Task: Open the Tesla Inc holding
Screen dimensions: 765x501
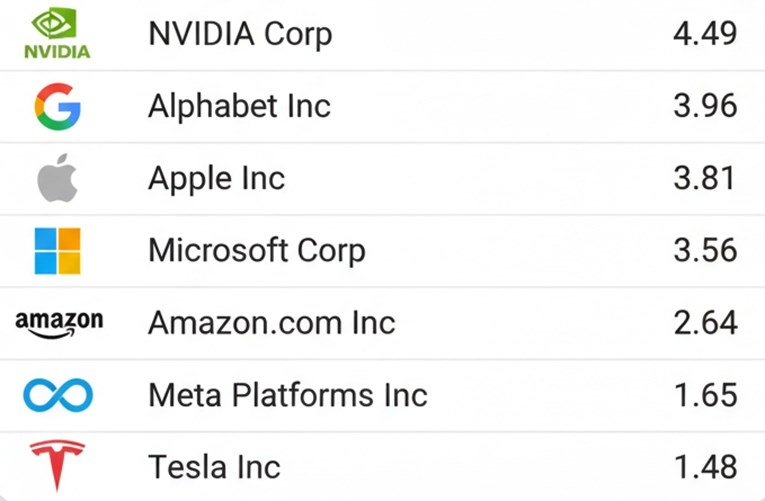Action: 214,467
